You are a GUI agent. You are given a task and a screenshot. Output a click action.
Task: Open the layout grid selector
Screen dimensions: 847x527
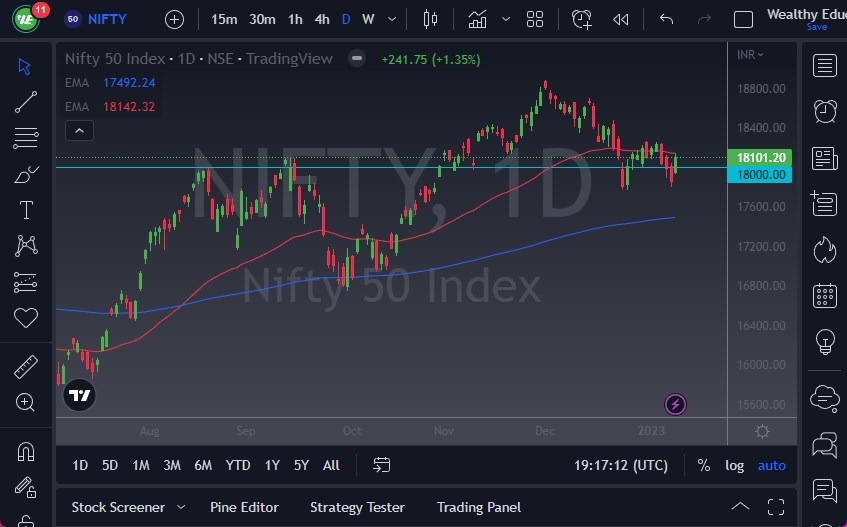click(535, 19)
